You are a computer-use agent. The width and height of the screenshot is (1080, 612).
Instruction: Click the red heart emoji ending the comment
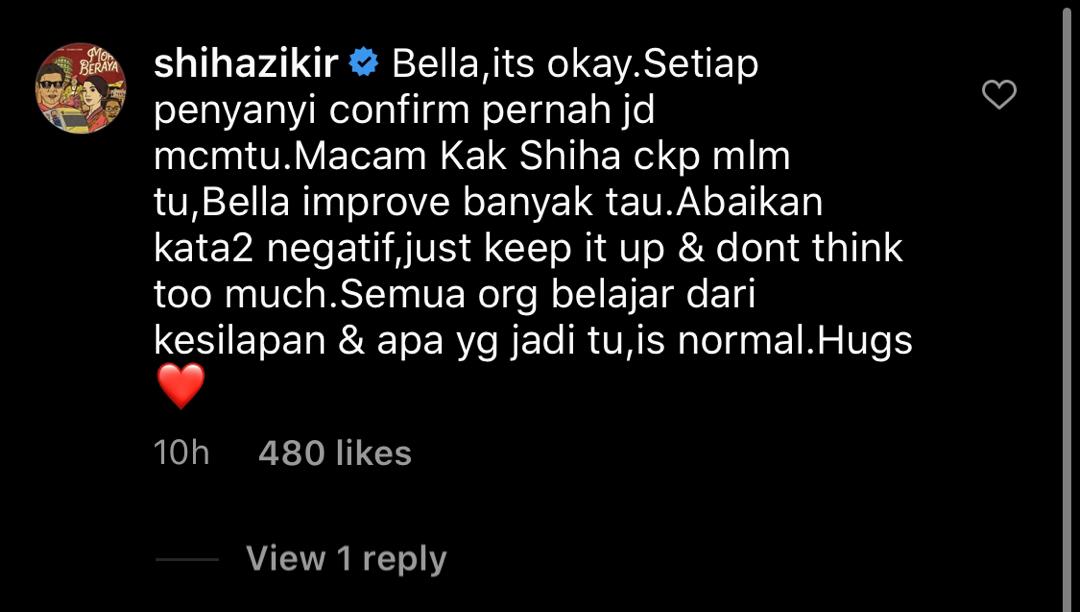click(181, 386)
